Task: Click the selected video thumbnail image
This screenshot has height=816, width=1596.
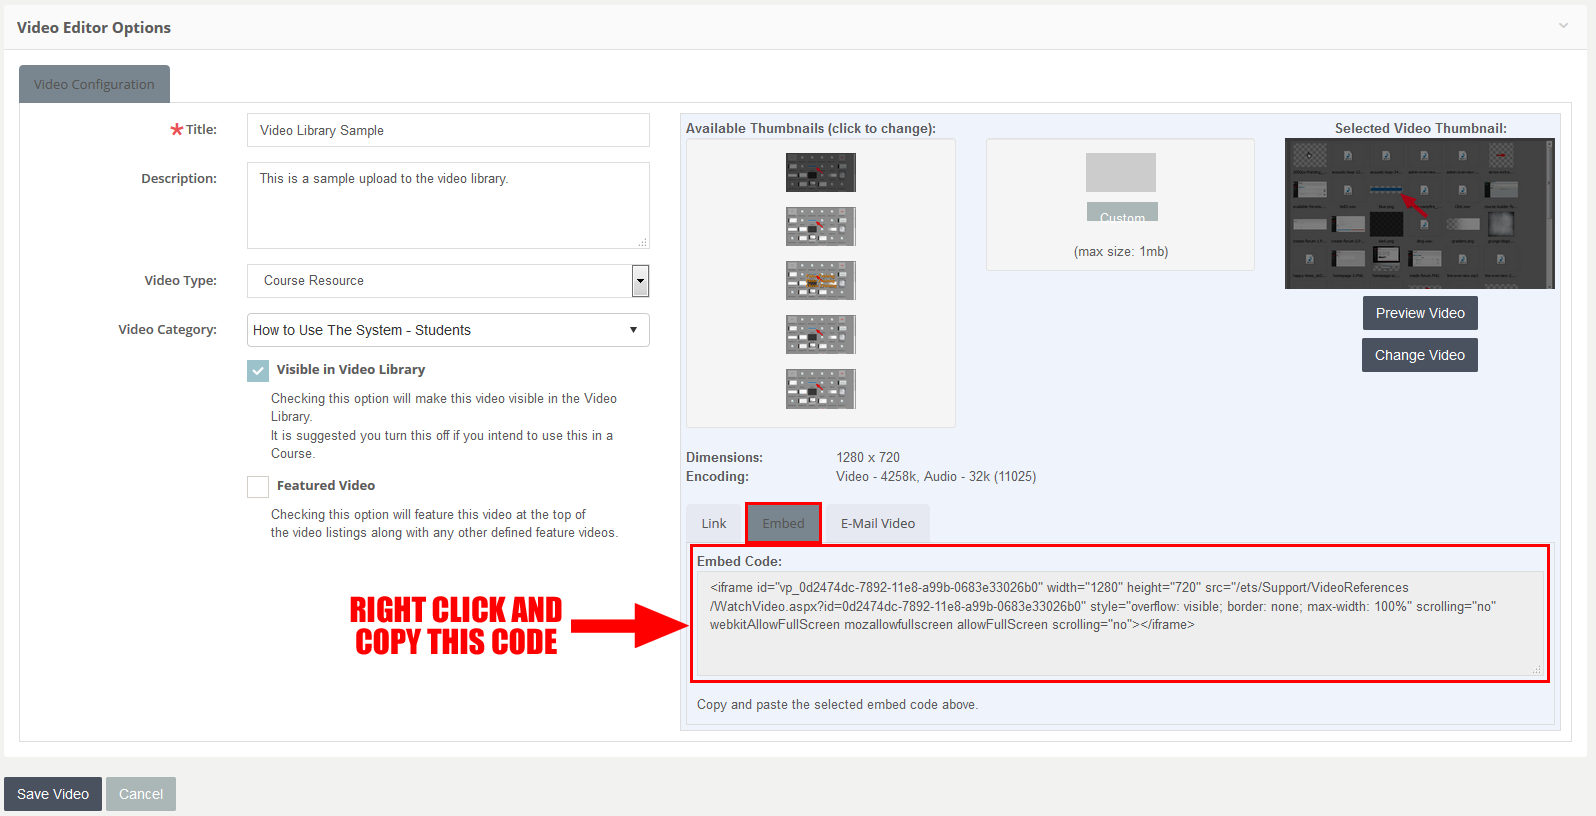Action: click(1419, 214)
